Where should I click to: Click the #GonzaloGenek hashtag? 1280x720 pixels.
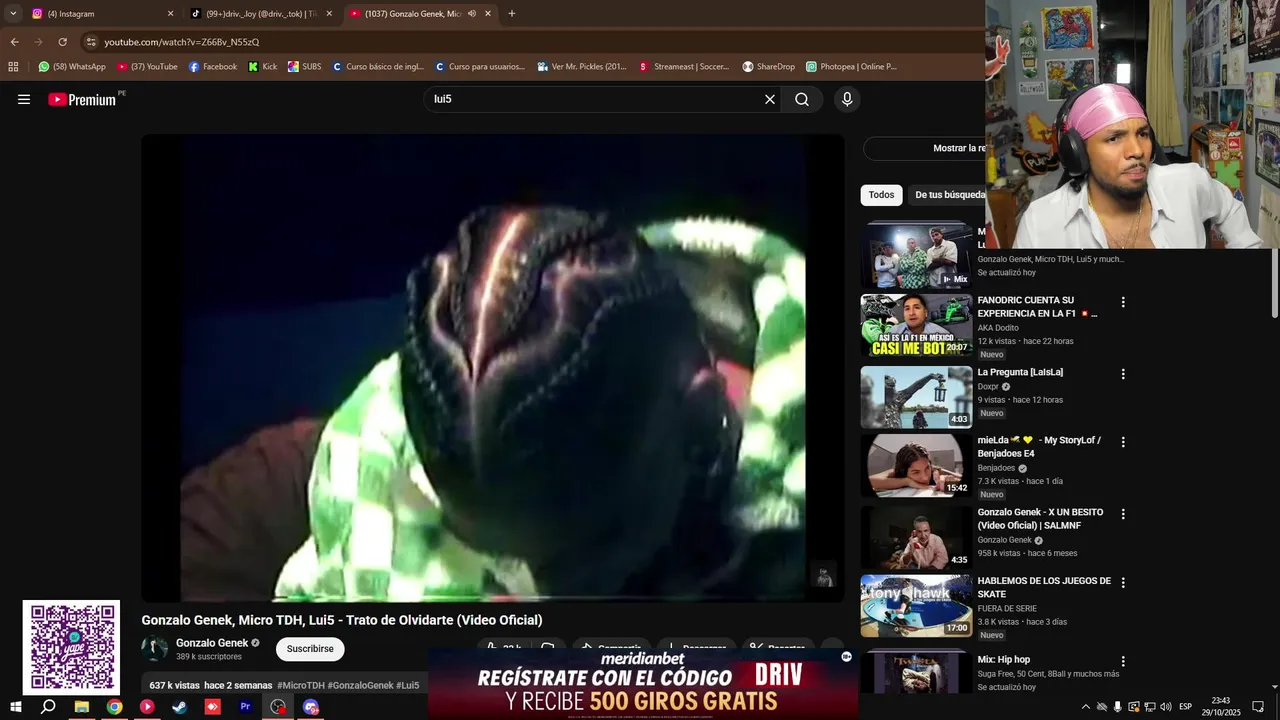pos(360,686)
